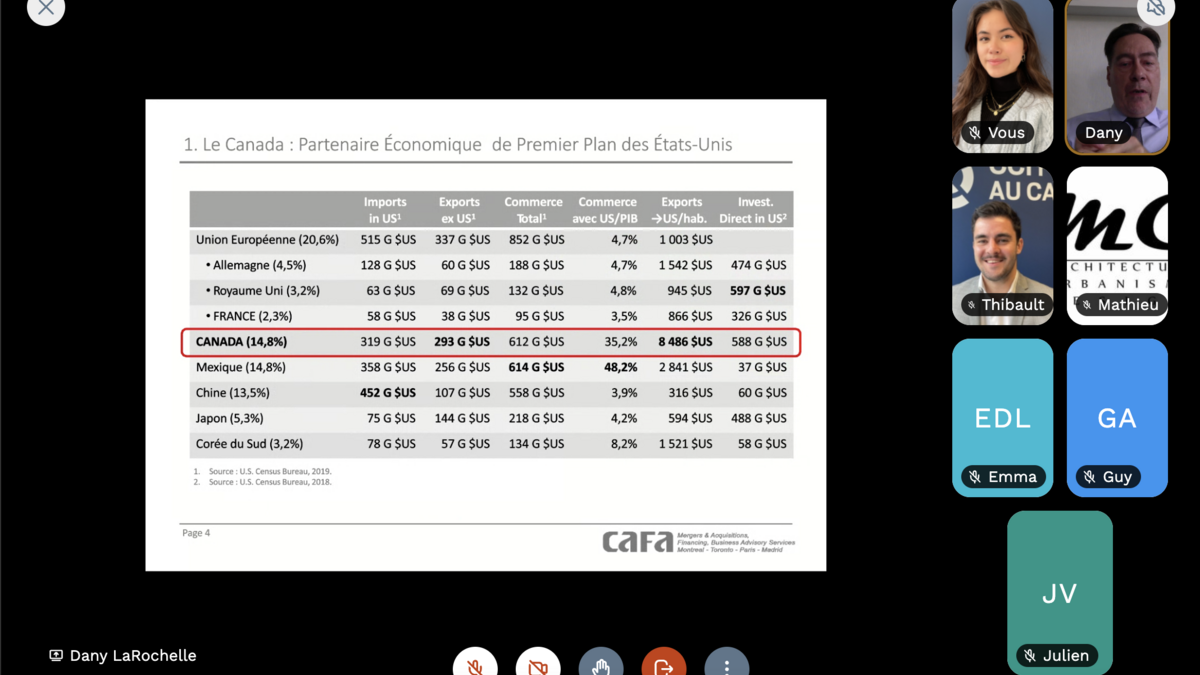
Task: Toggle the muted notifications bell icon
Action: pyautogui.click(x=1155, y=10)
